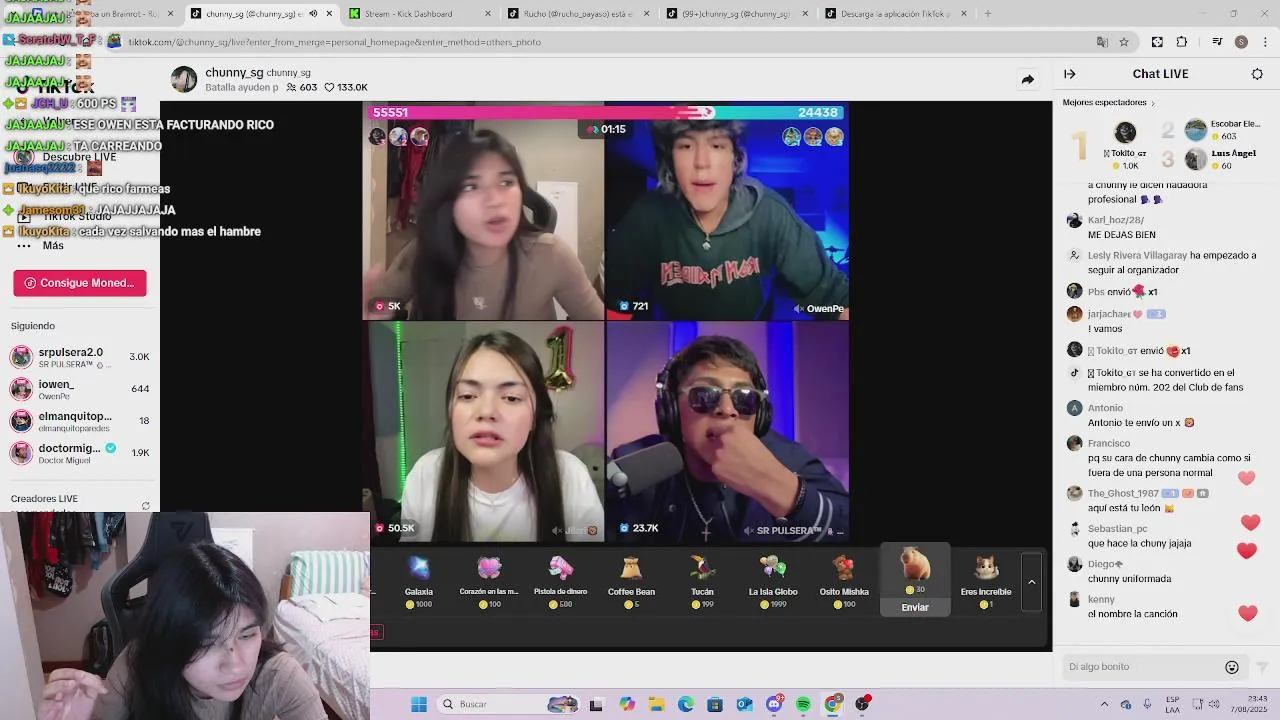The image size is (1280, 720).
Task: Choose the Coffee Bean gift
Action: tap(631, 582)
